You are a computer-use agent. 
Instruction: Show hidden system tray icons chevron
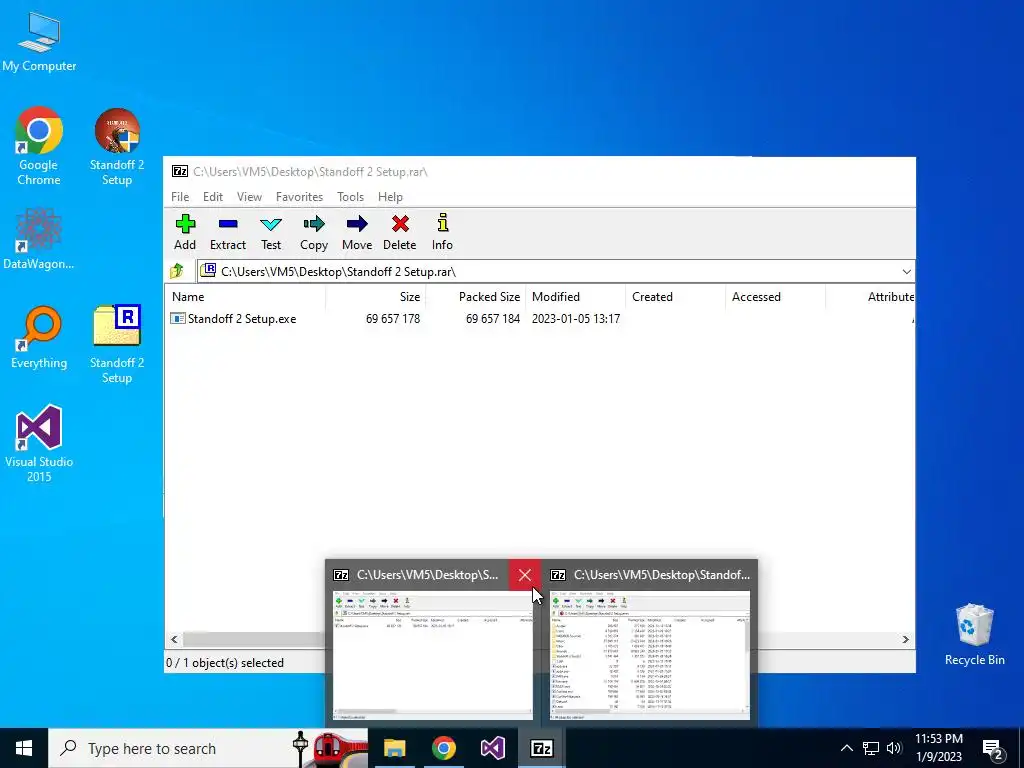click(x=846, y=748)
